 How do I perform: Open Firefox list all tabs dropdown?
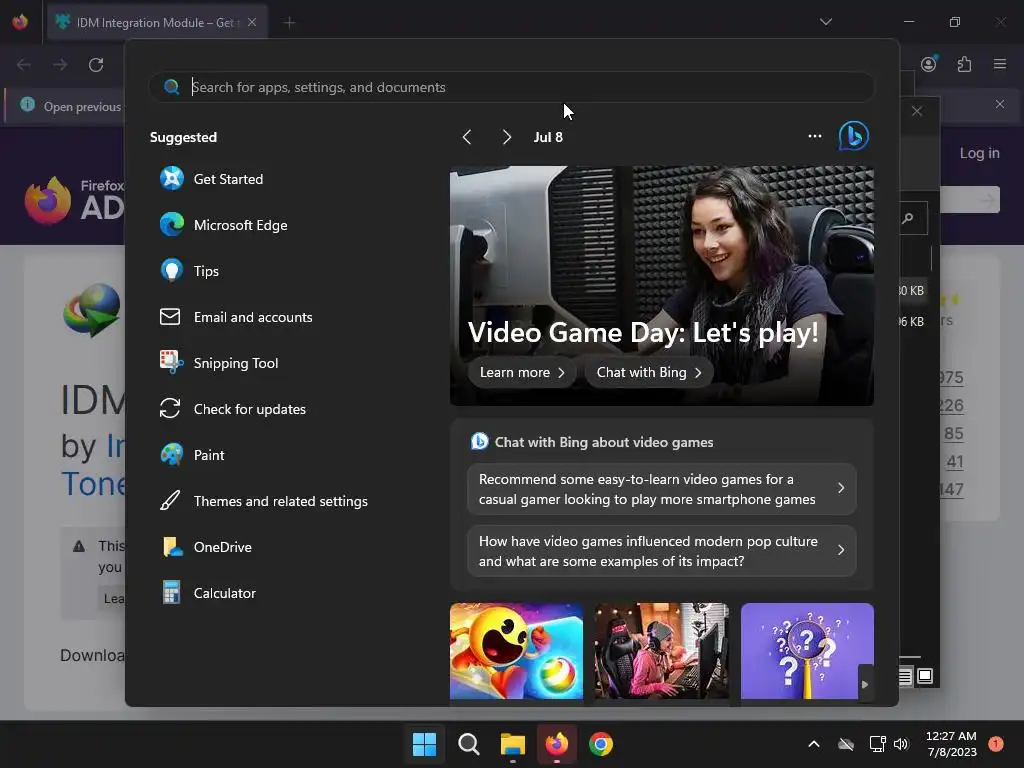pyautogui.click(x=825, y=22)
